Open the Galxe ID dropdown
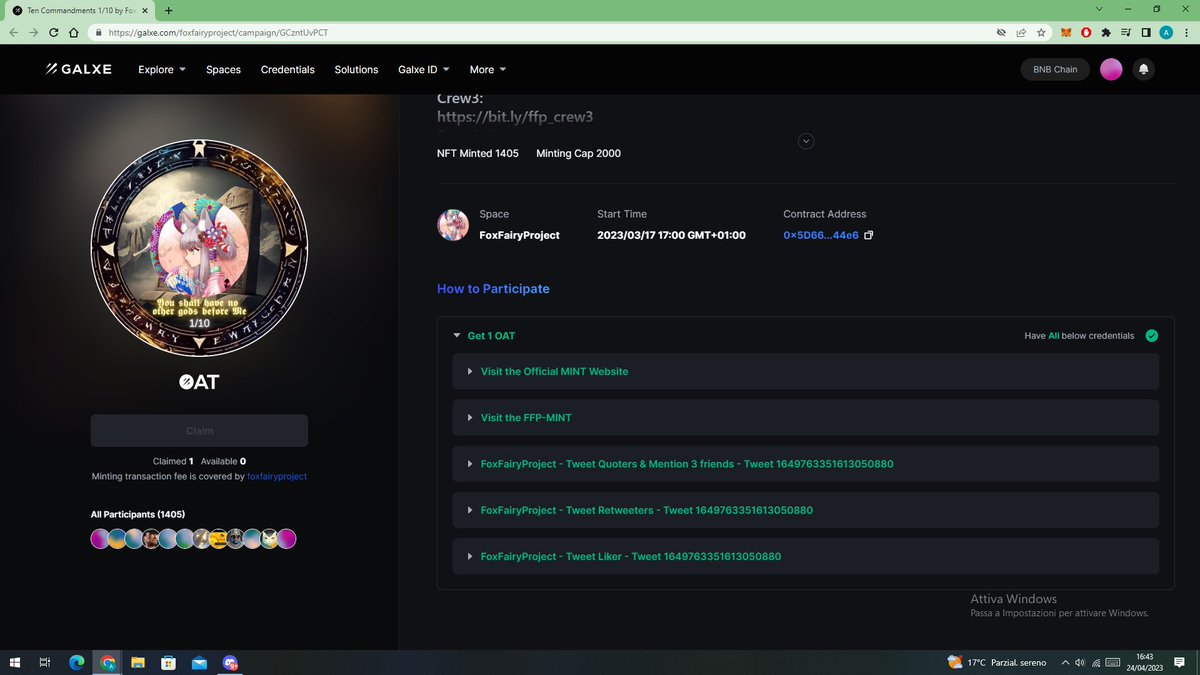This screenshot has height=675, width=1200. click(424, 69)
